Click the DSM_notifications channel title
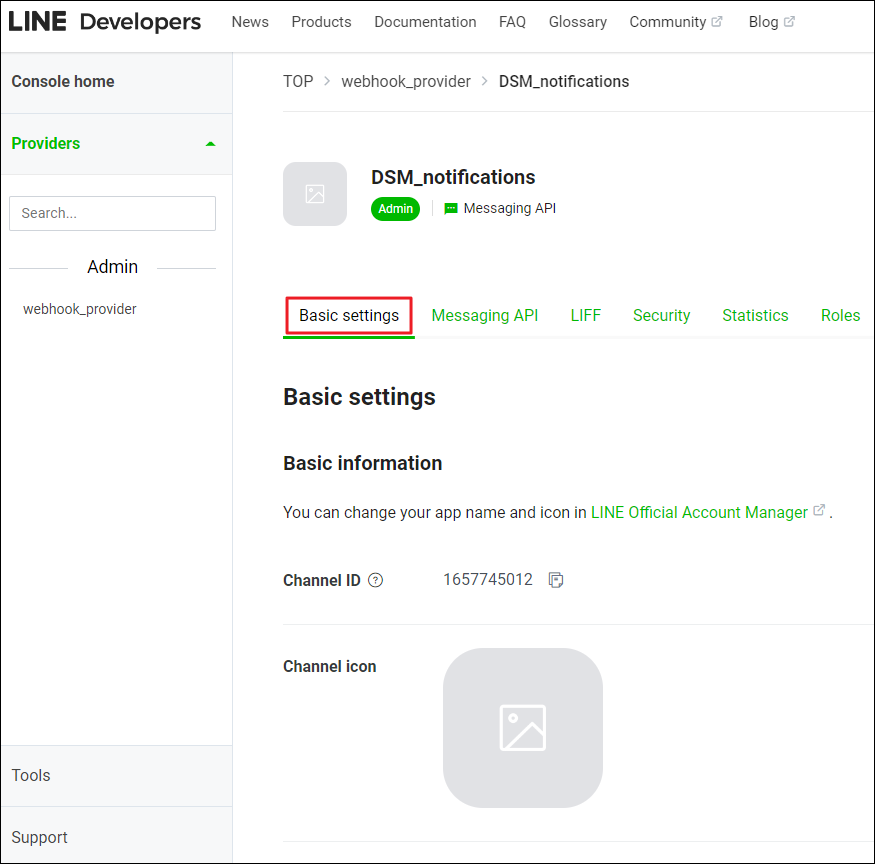 (453, 177)
